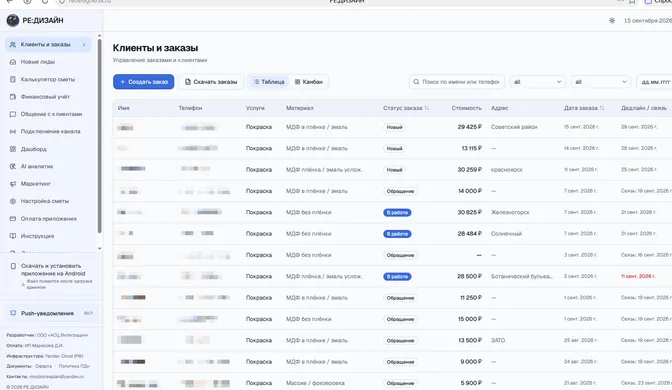Click the РЕ:ДИЗАЙН logo avatar
This screenshot has height=390, width=672.
pos(13,20)
